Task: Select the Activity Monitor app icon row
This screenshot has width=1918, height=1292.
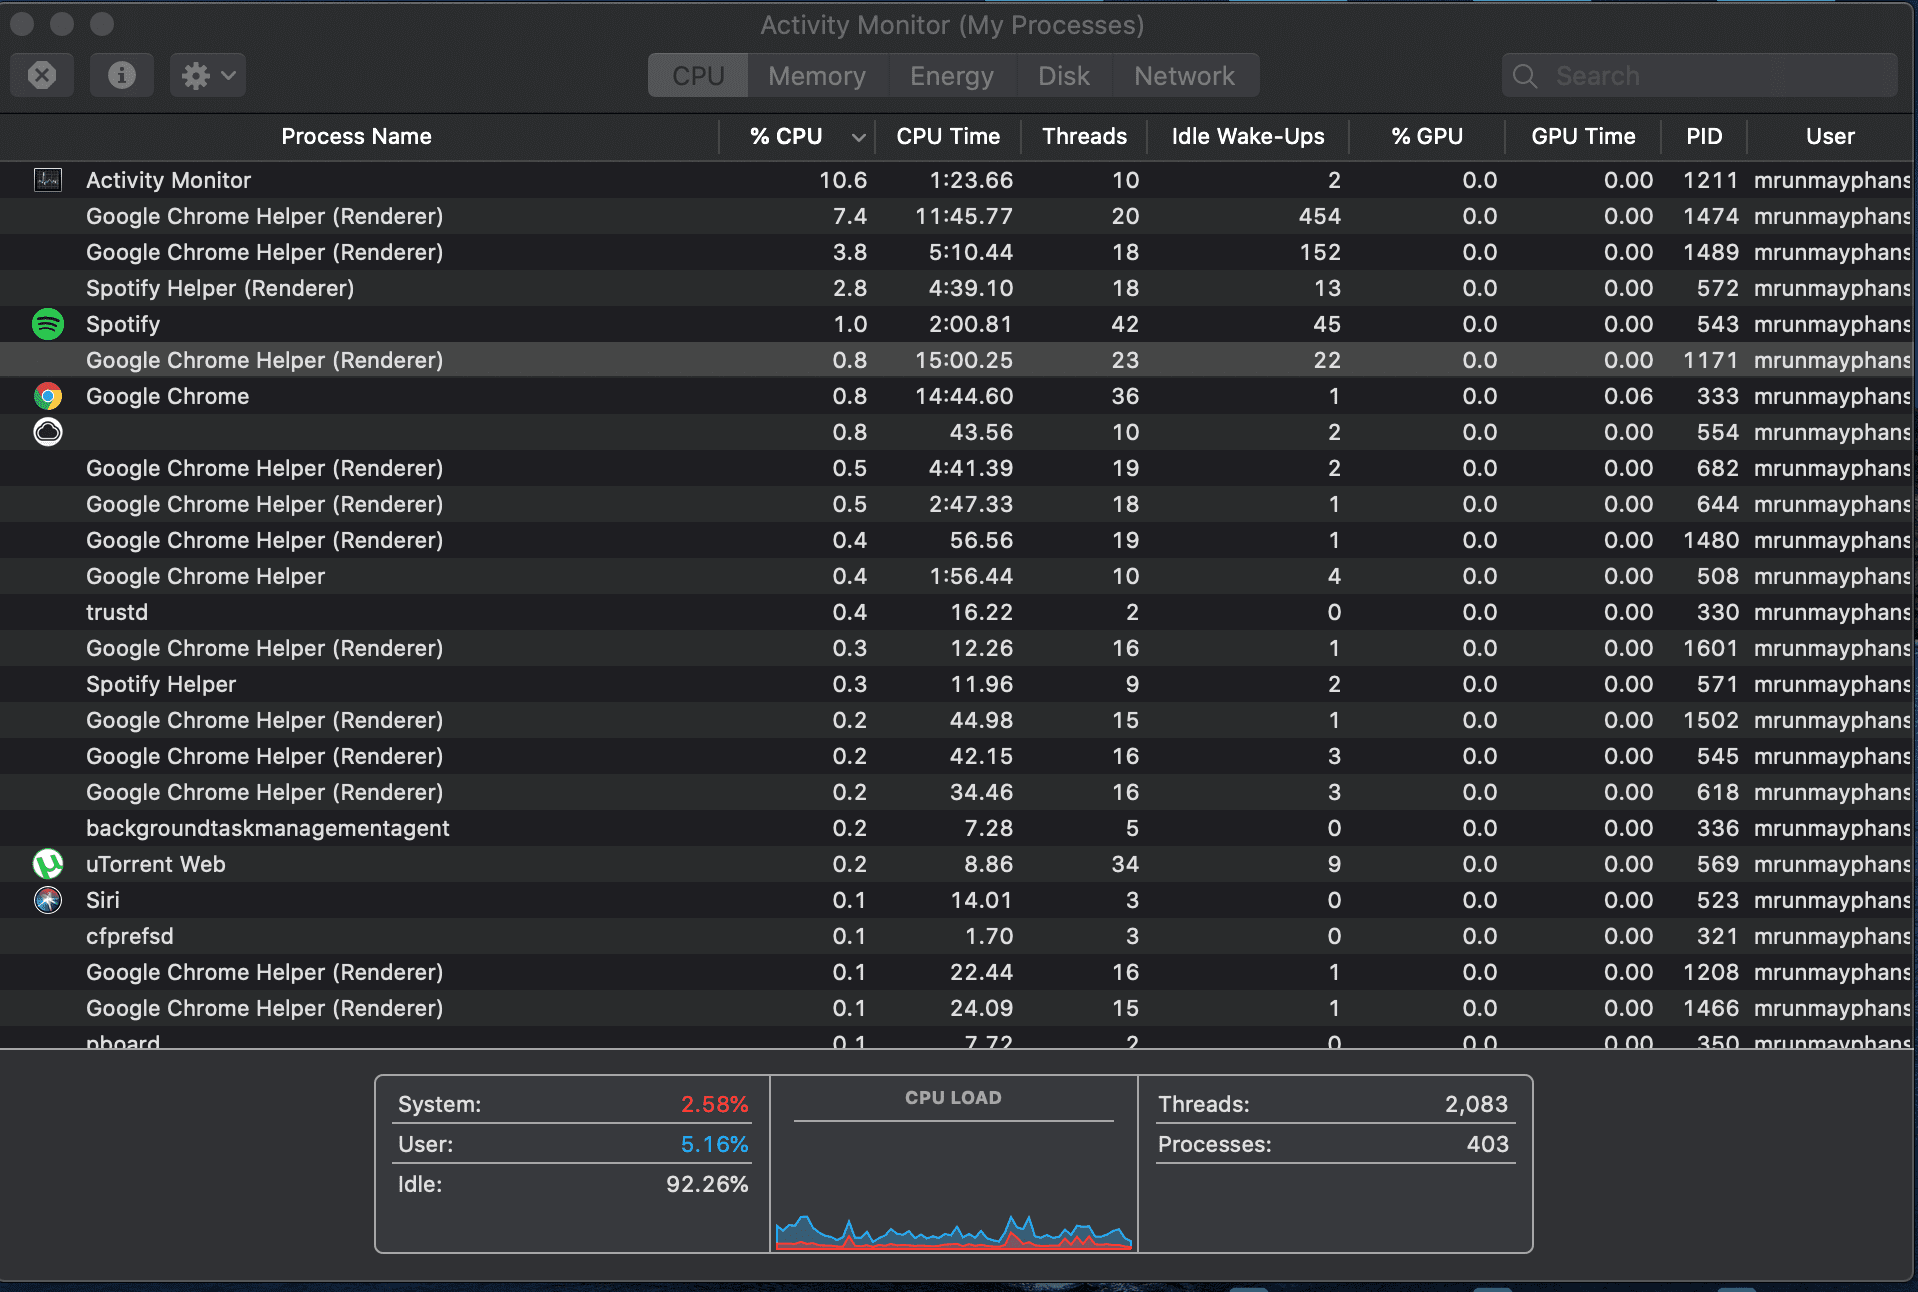Action: 48,180
